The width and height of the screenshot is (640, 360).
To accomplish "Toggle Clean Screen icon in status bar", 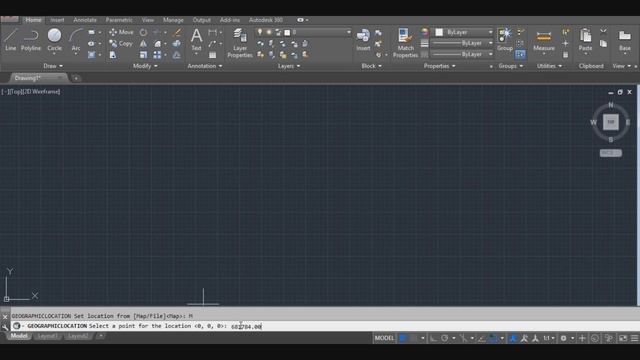I will [623, 338].
